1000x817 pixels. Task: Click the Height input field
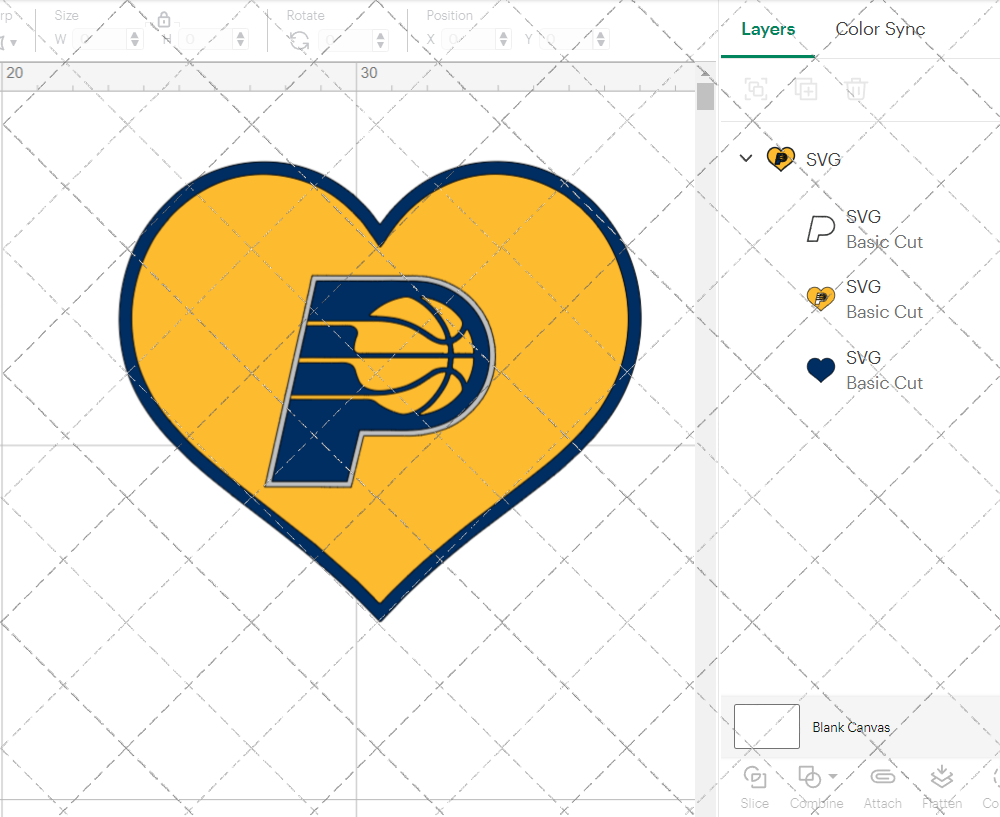206,40
